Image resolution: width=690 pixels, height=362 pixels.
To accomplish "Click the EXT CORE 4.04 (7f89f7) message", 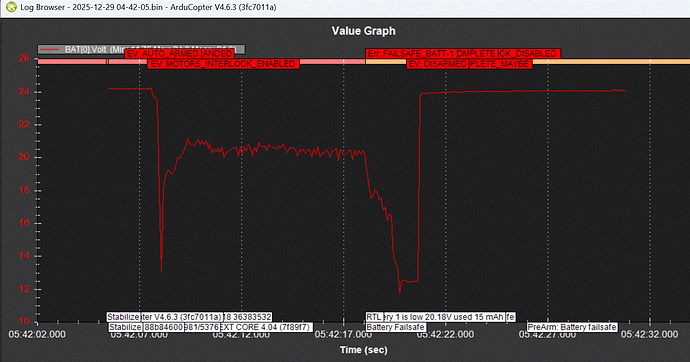I will pyautogui.click(x=265, y=327).
